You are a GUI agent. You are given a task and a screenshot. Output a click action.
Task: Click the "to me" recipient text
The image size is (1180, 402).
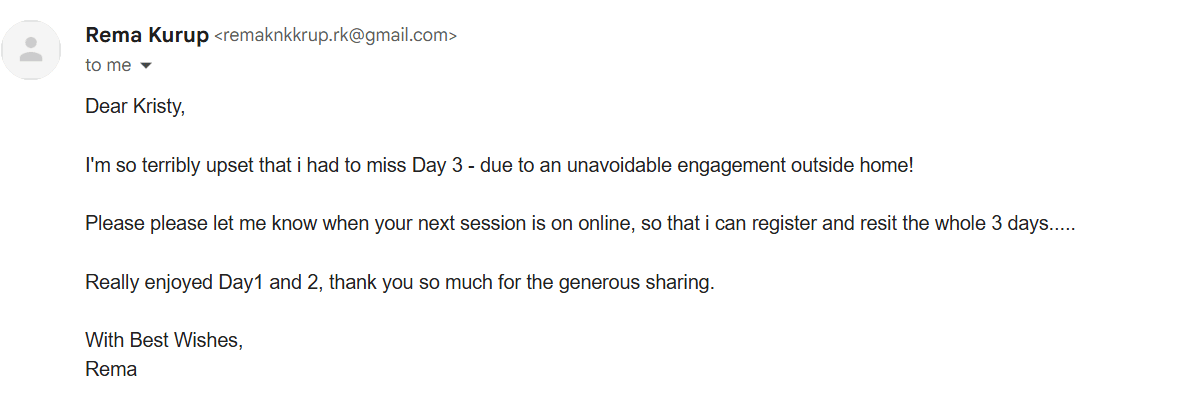coord(108,66)
